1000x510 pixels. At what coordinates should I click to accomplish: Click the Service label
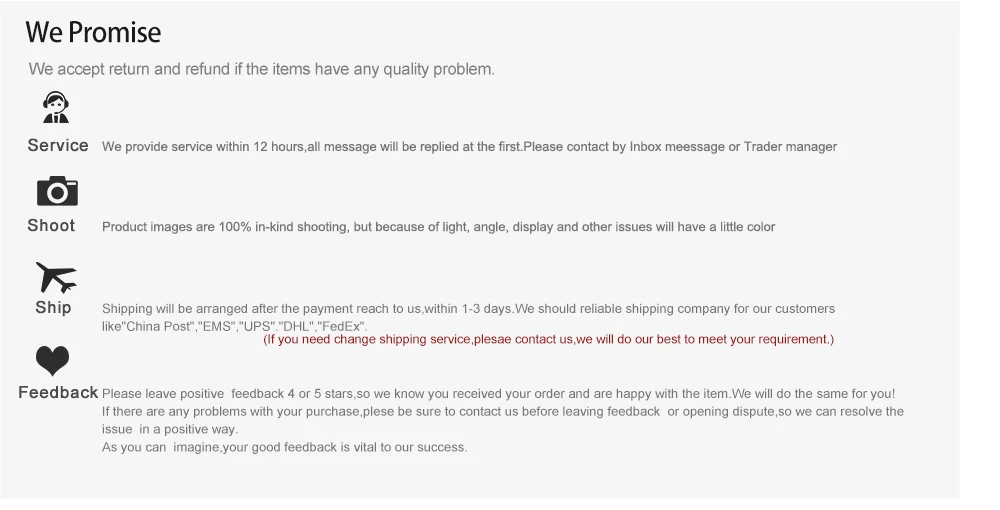coord(58,145)
